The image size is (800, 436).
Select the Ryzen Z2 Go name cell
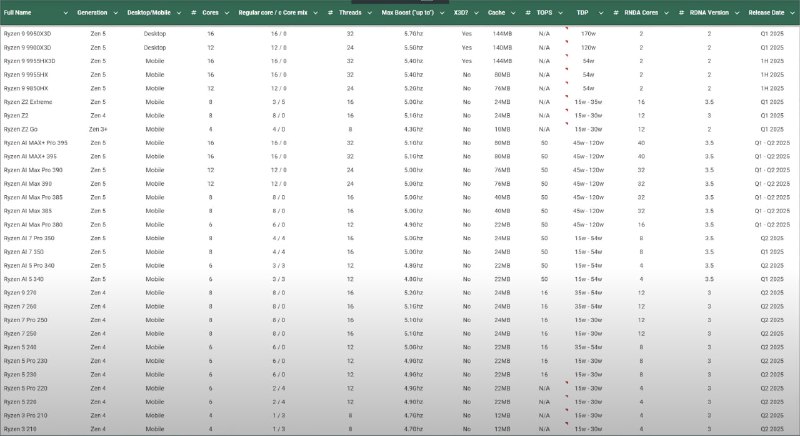pyautogui.click(x=20, y=130)
